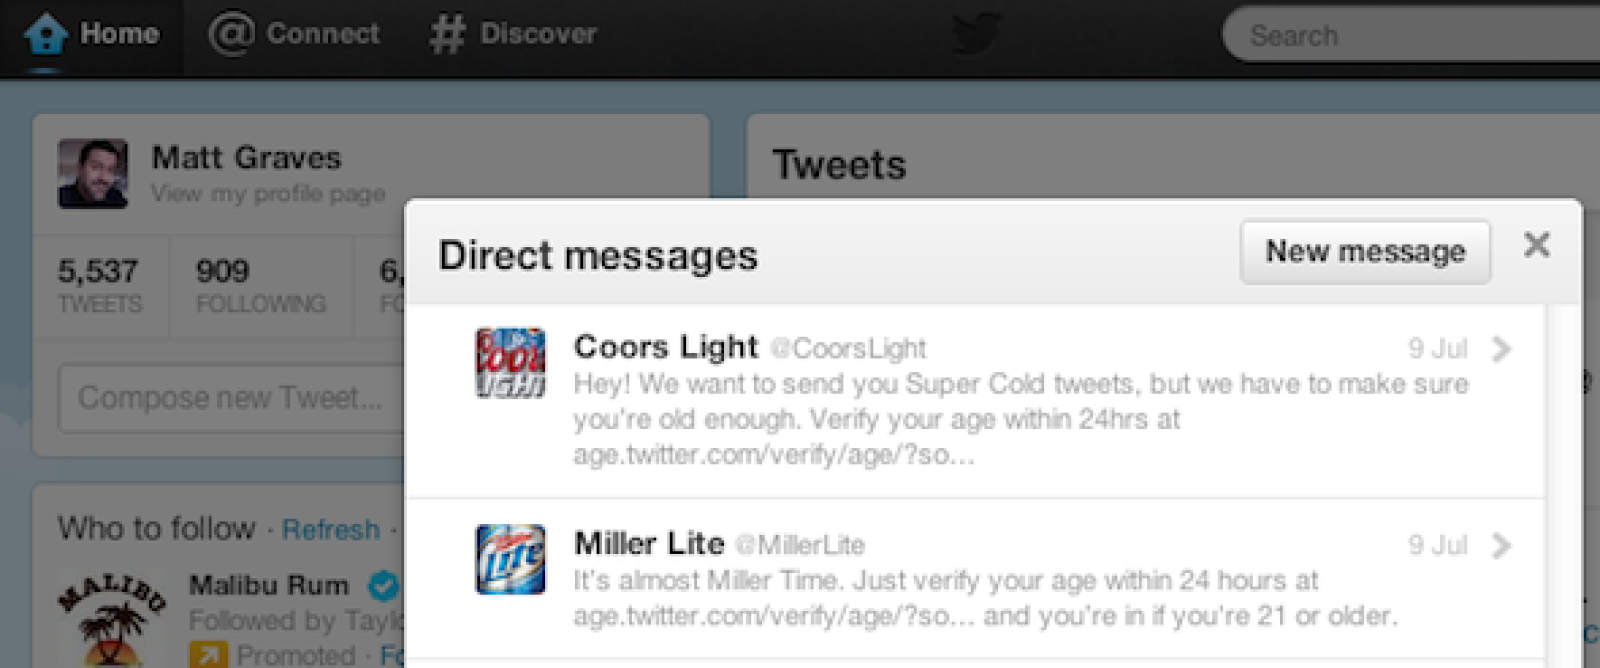Switch to the Tweets section
Viewport: 1600px width, 668px height.
pos(841,163)
